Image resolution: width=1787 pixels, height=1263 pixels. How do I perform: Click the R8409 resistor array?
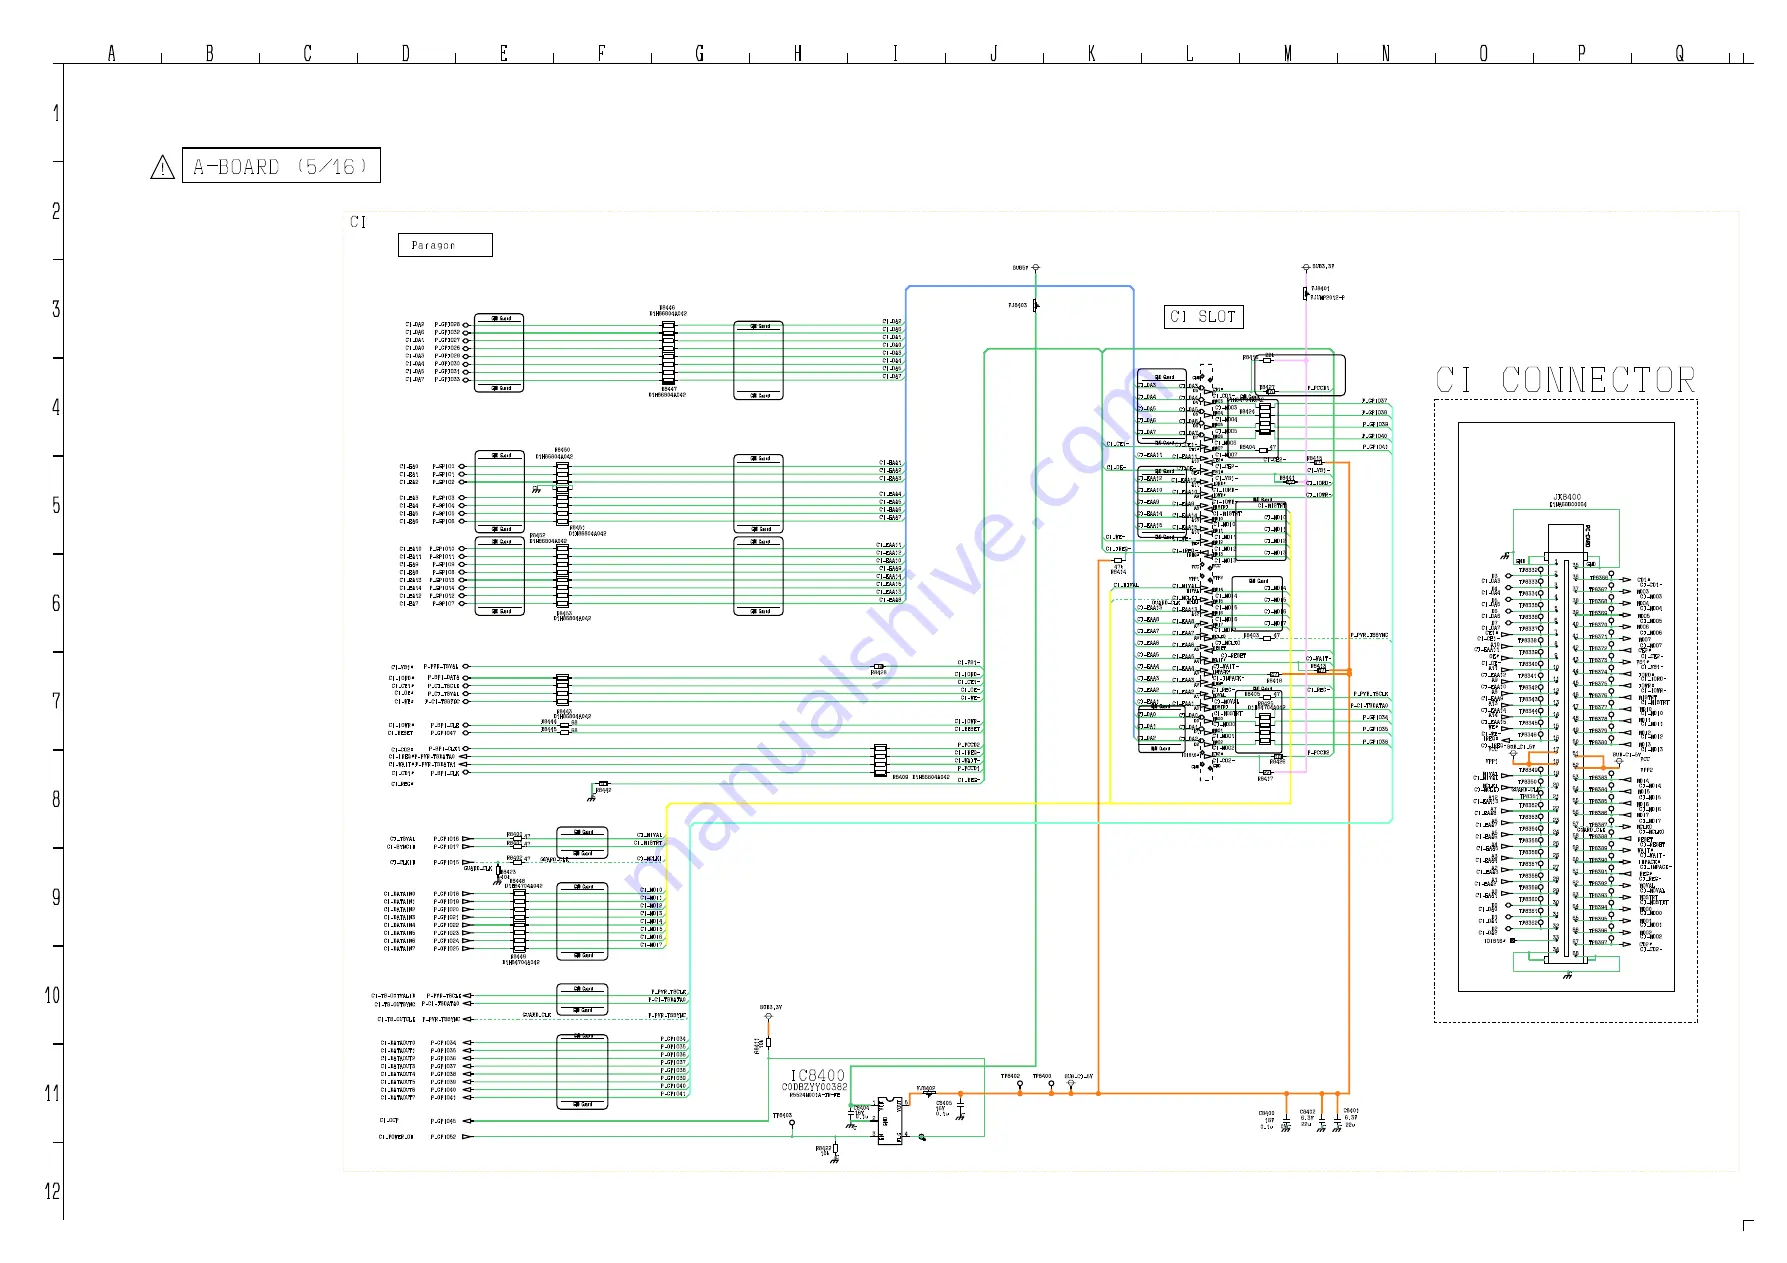point(880,760)
